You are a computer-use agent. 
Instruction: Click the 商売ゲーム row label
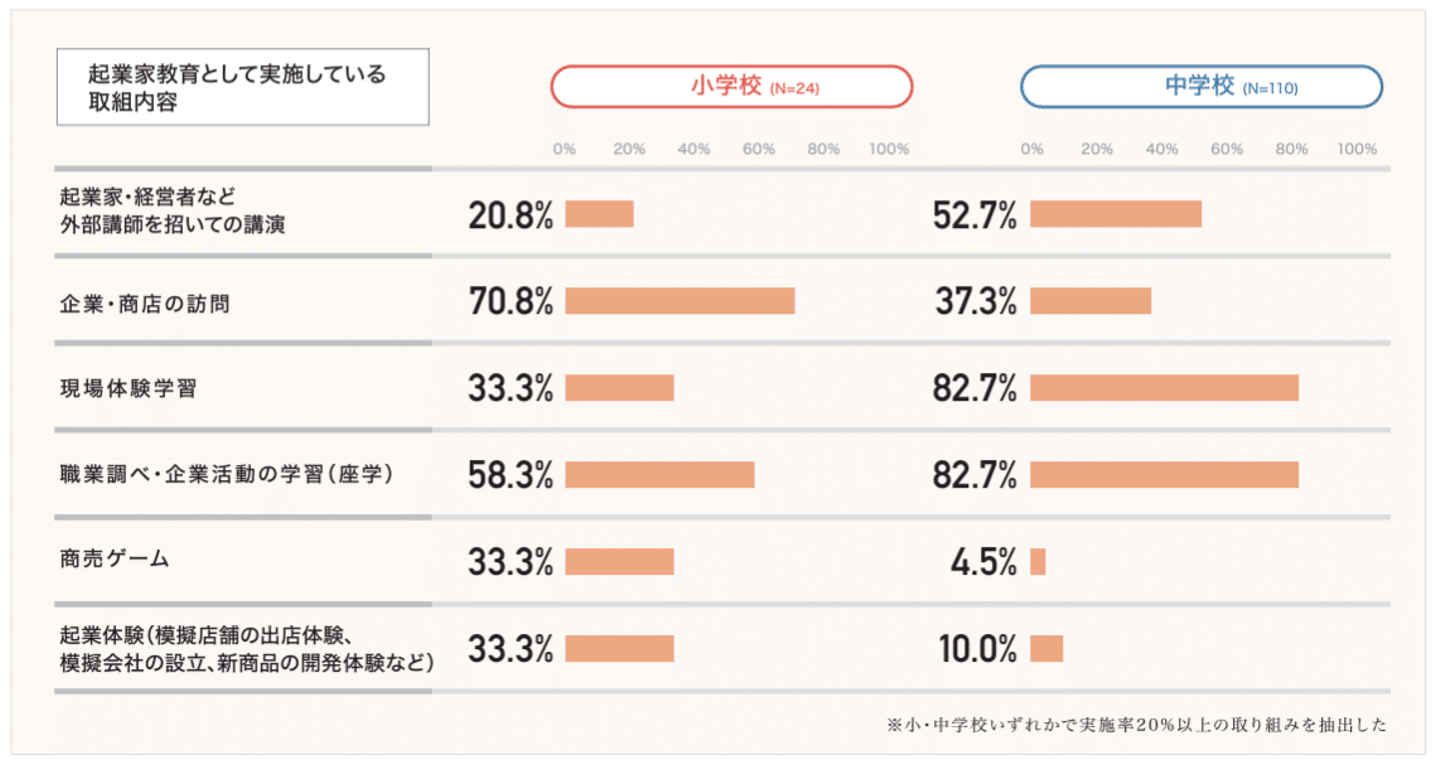click(115, 559)
